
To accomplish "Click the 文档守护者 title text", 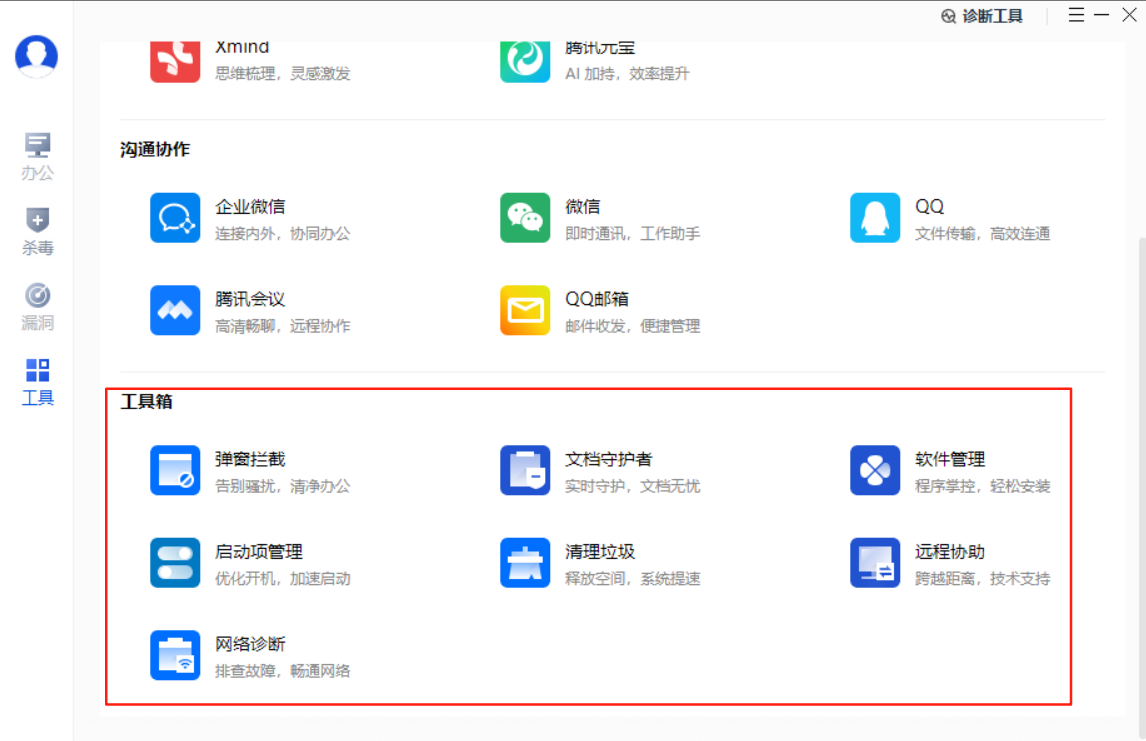I will point(609,459).
